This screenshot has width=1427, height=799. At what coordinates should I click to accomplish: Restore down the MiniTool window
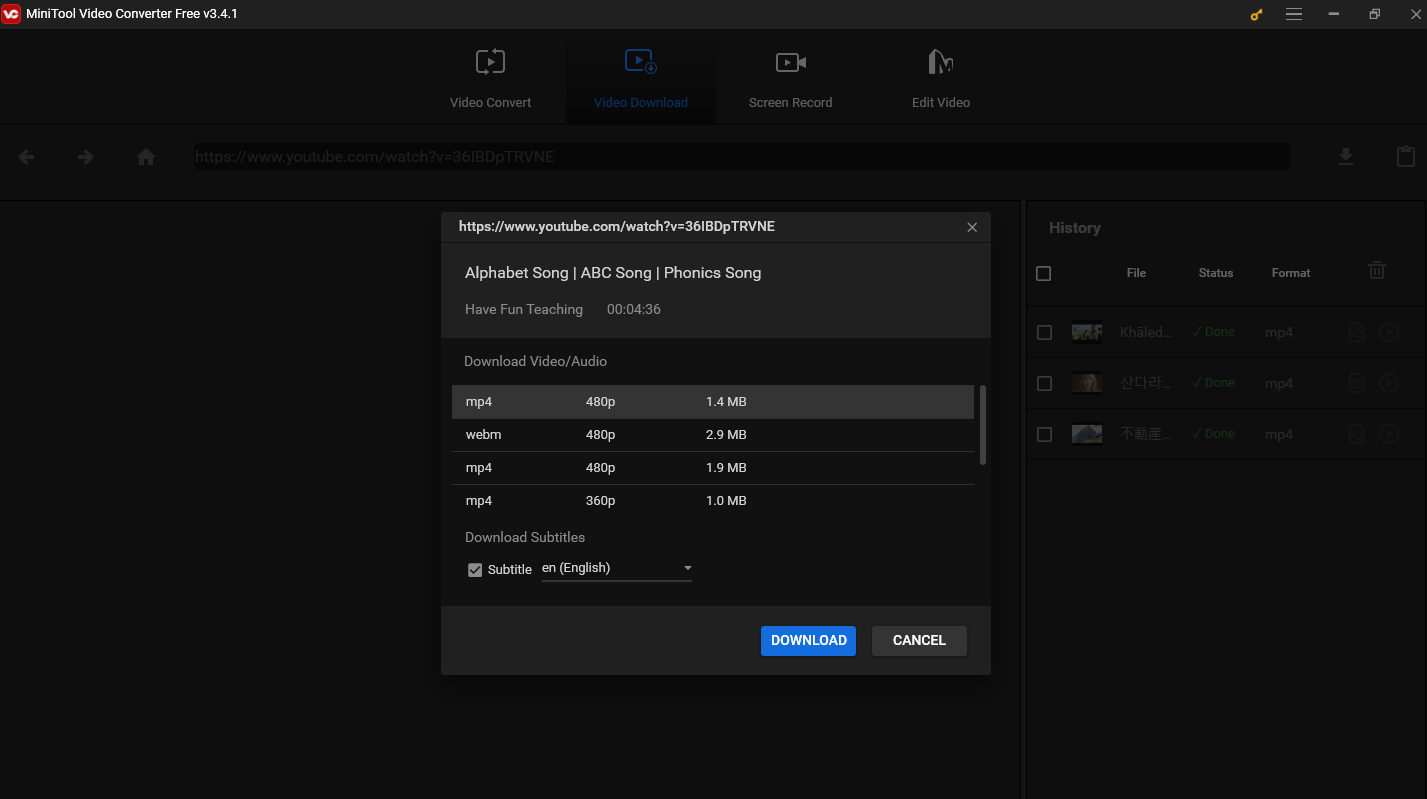(x=1375, y=15)
